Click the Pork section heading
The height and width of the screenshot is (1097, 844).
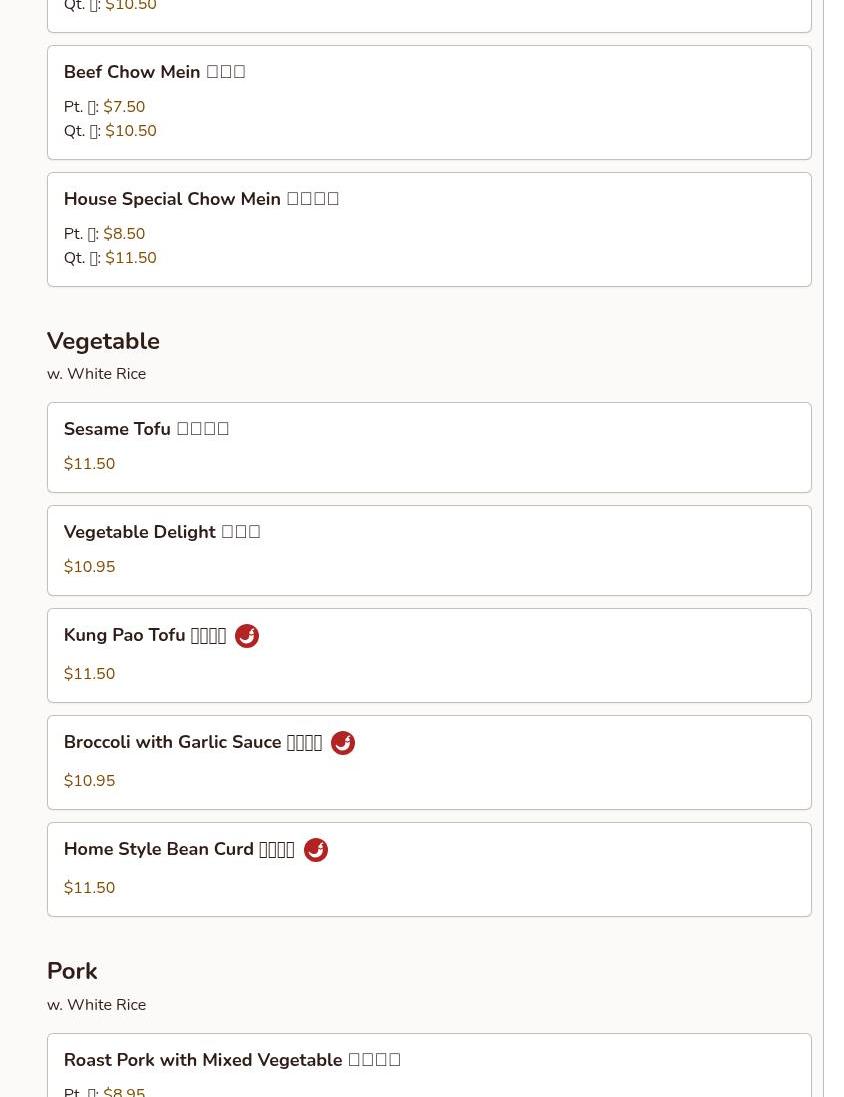[72, 971]
